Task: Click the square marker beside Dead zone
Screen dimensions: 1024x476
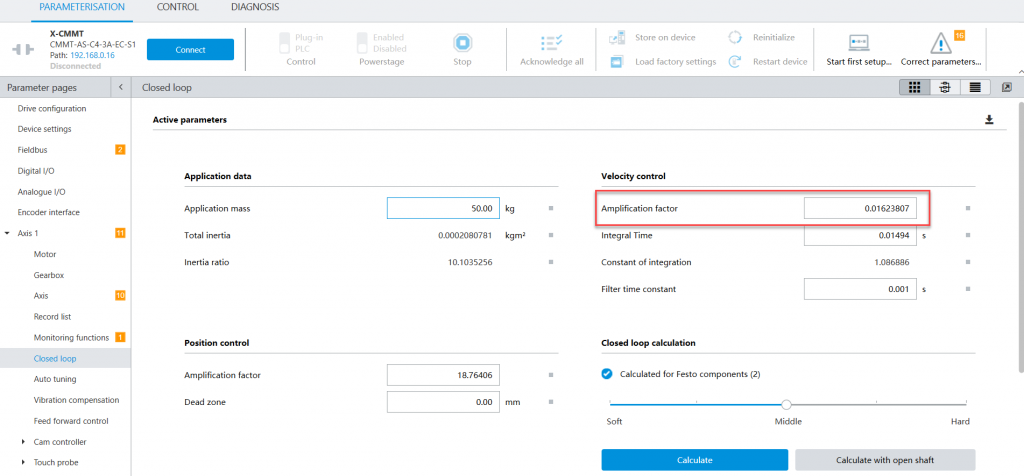Action: [x=551, y=402]
